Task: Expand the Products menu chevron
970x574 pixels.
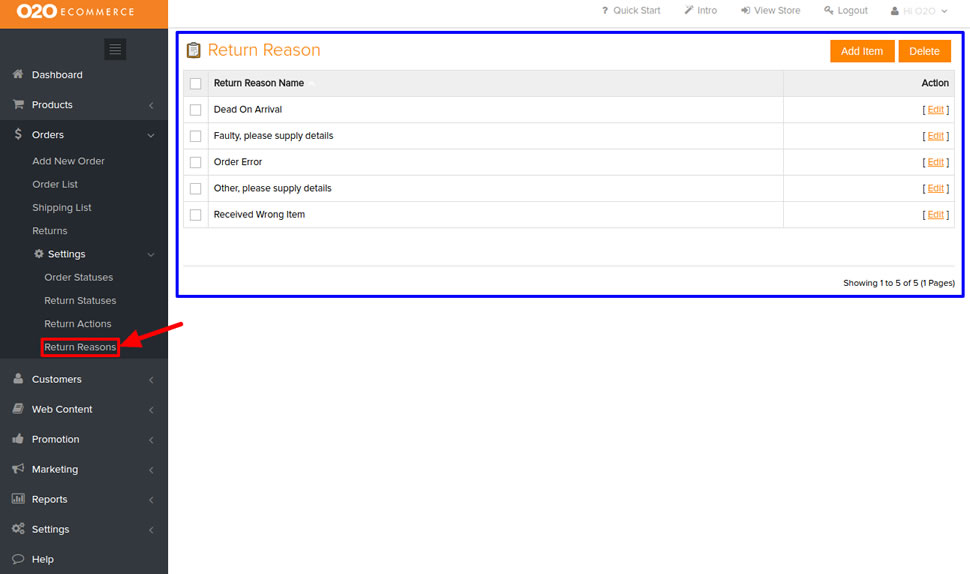Action: pyautogui.click(x=151, y=106)
